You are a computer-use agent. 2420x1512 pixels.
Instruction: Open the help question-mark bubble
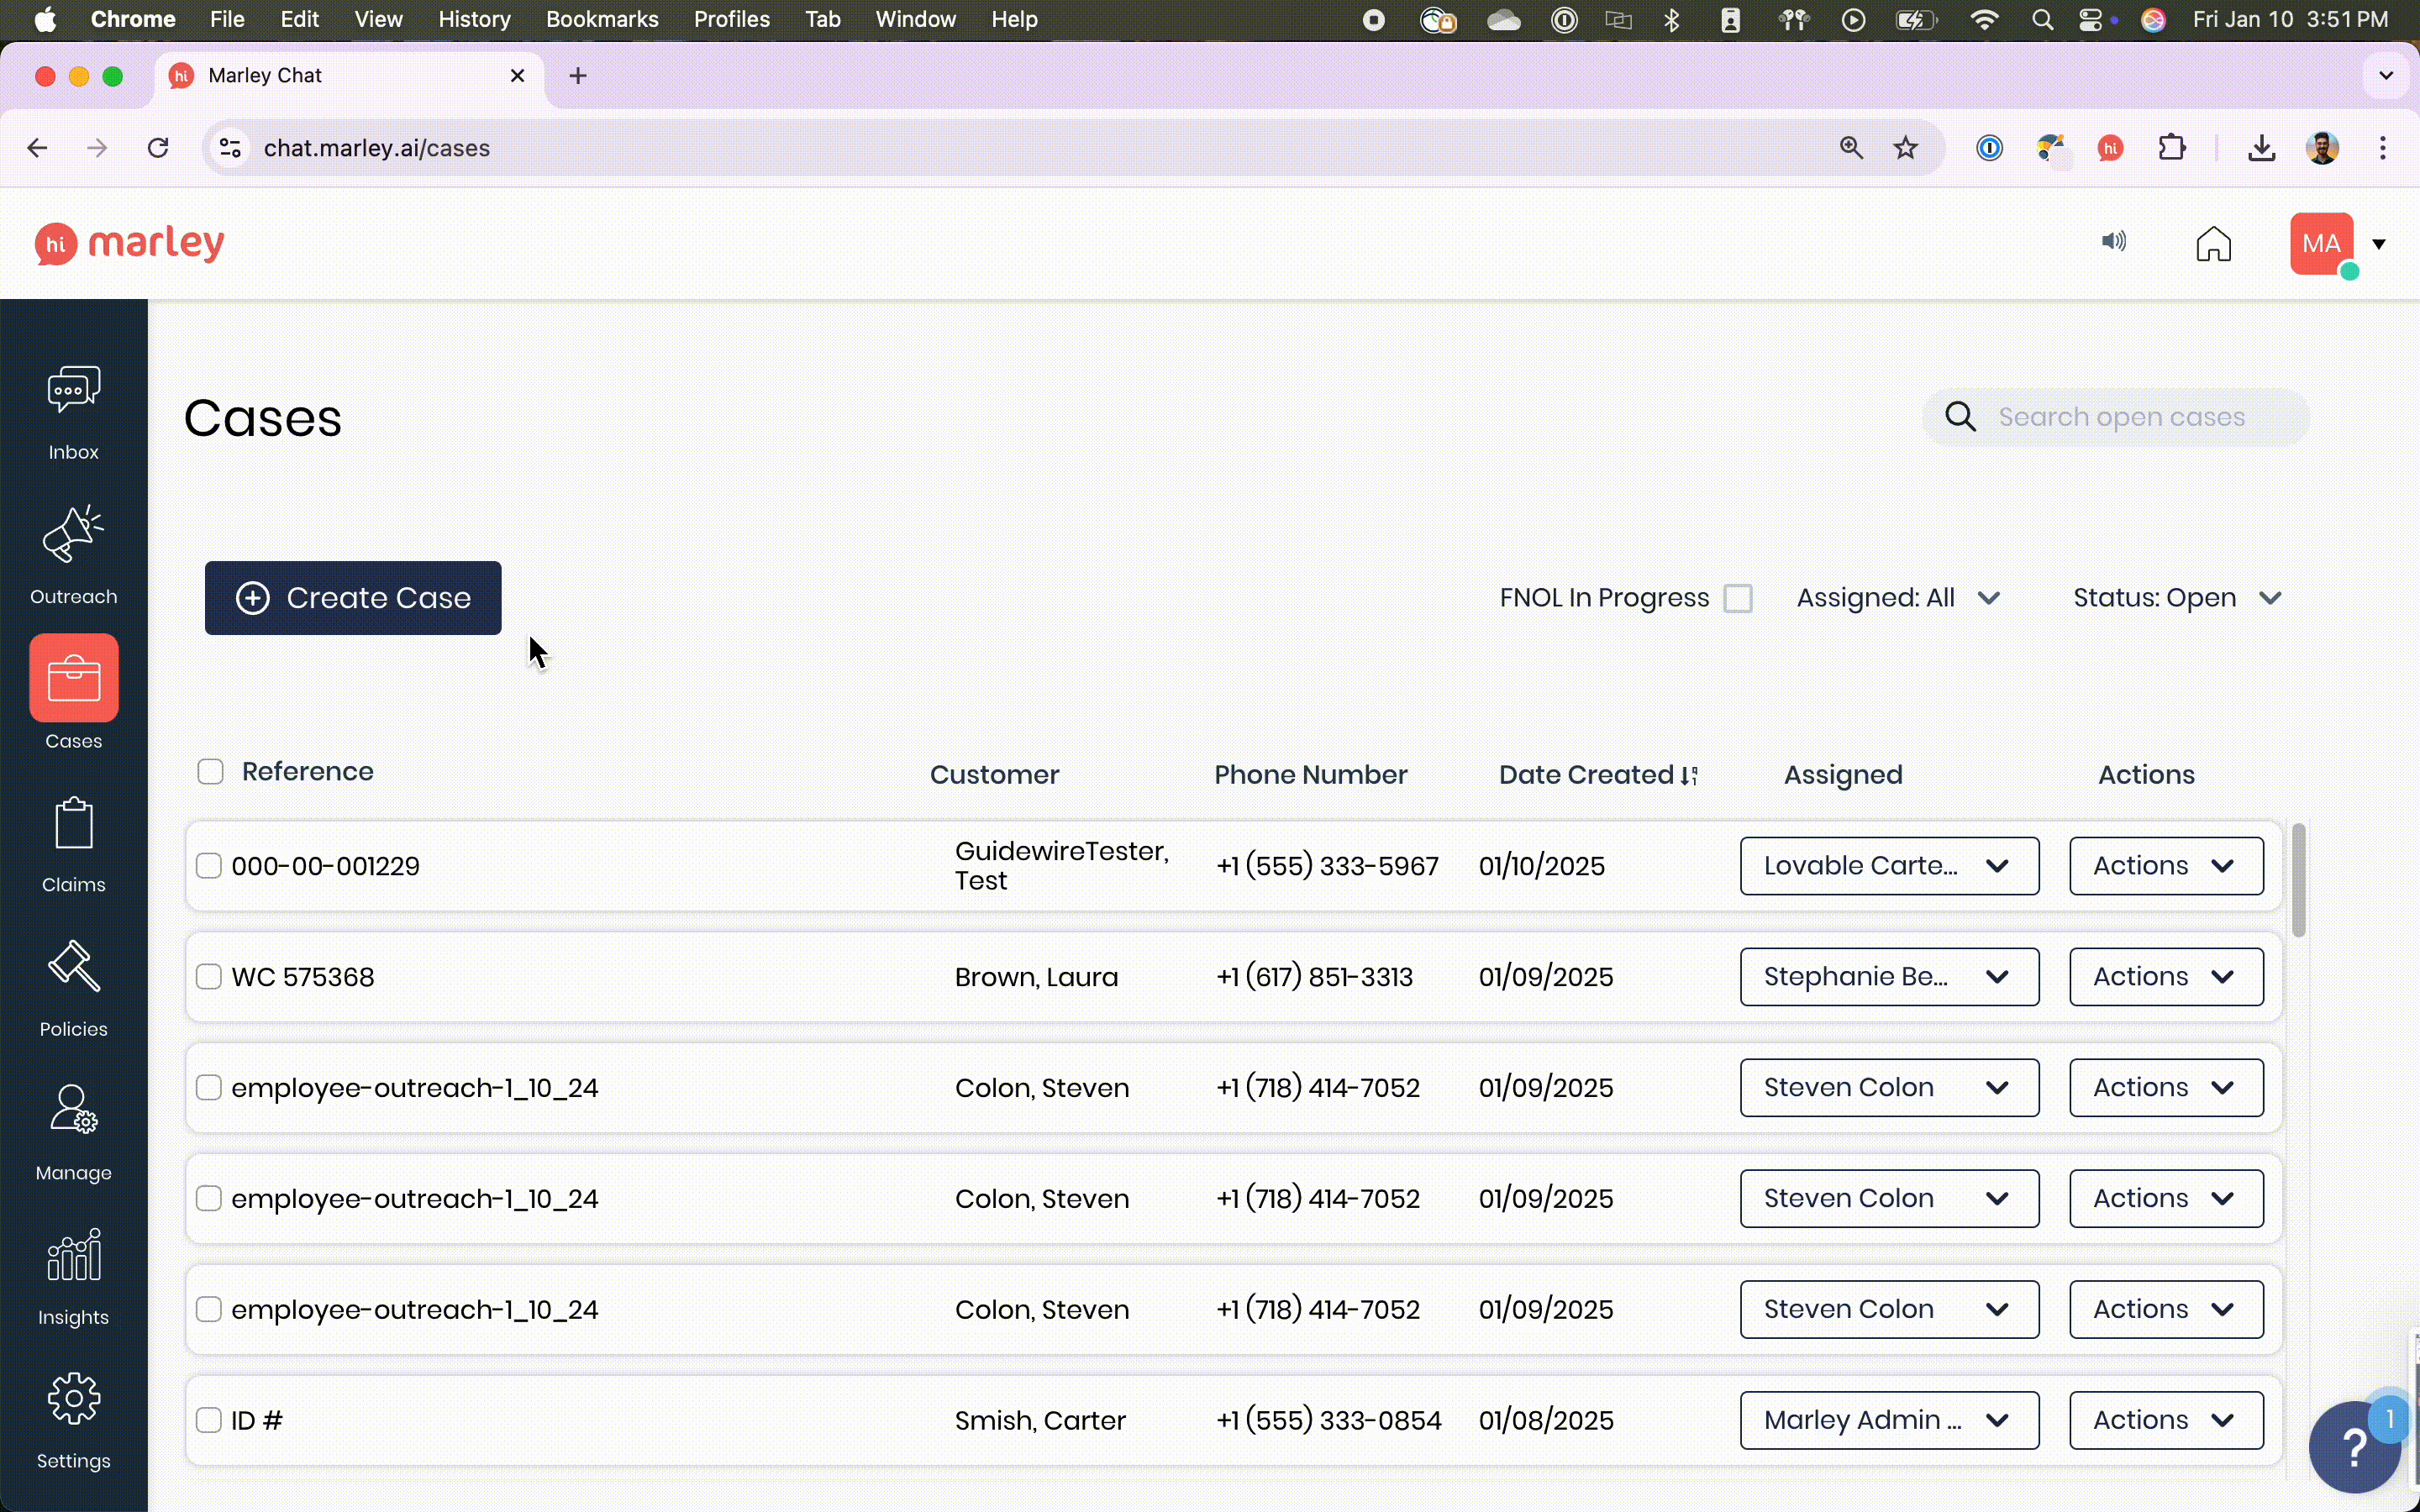(x=2355, y=1446)
